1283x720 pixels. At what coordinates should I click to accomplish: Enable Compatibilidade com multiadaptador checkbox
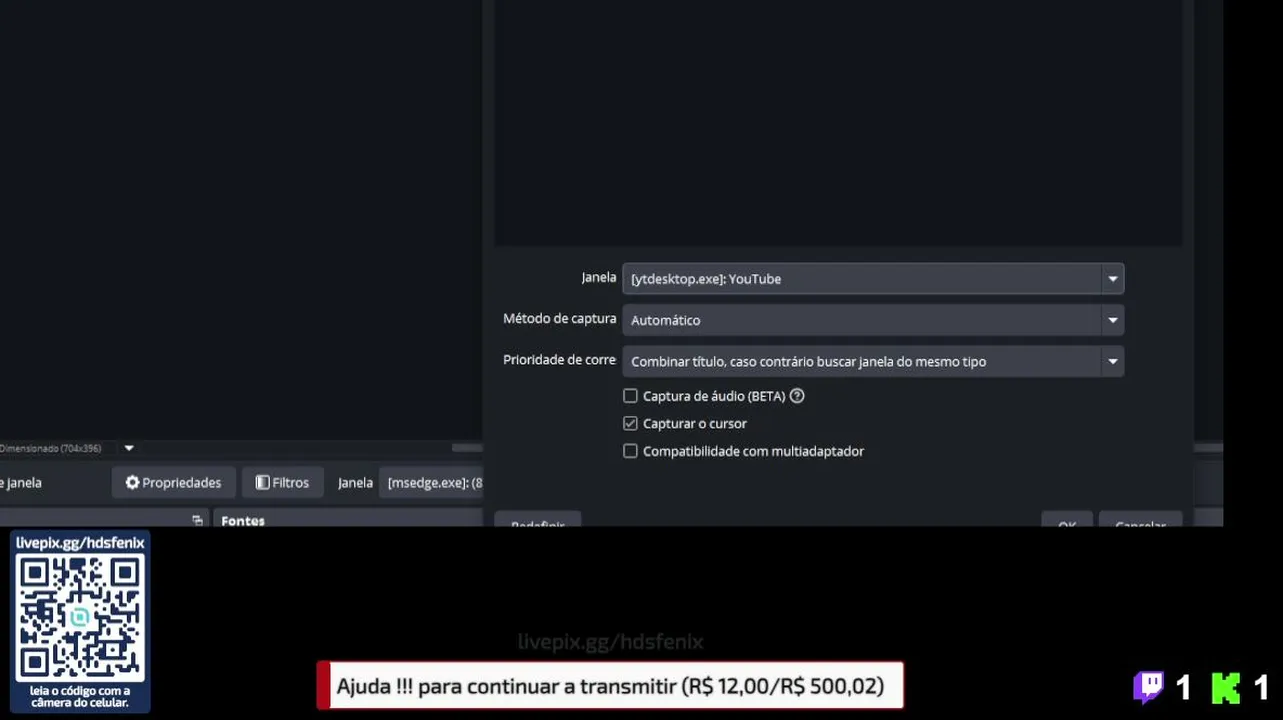click(x=630, y=451)
